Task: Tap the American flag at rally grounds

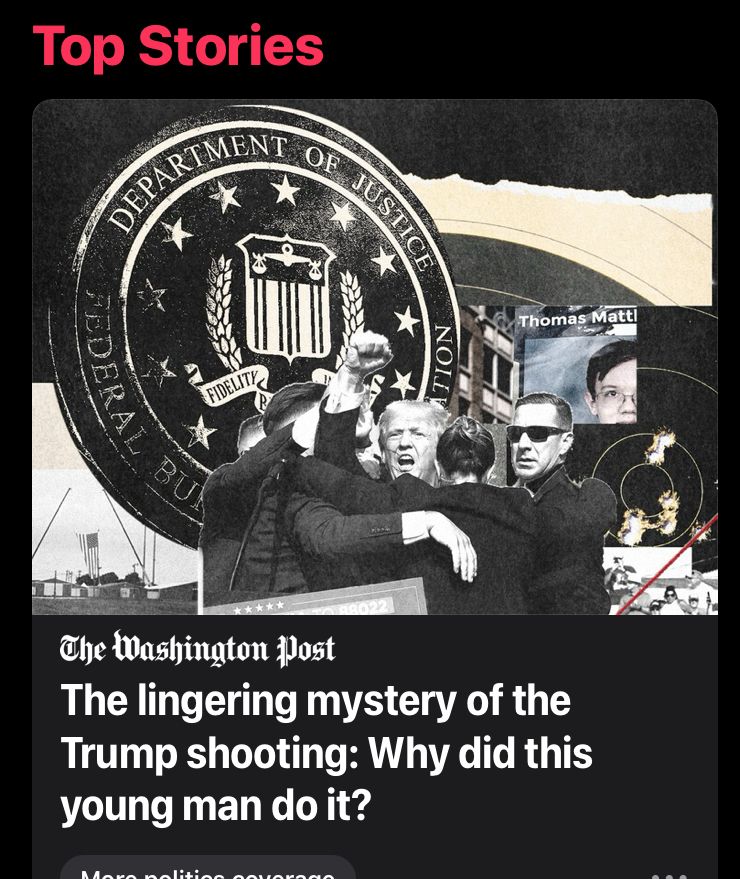Action: tap(89, 551)
